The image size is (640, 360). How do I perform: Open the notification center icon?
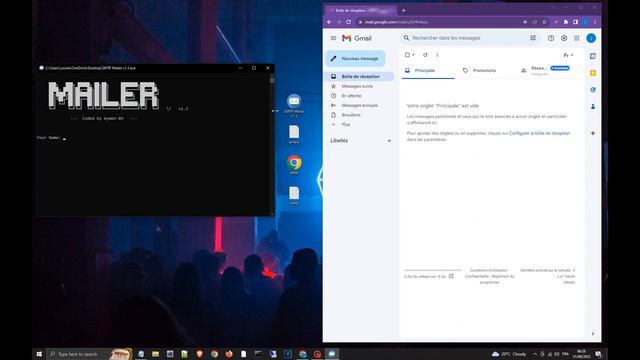coord(598,354)
